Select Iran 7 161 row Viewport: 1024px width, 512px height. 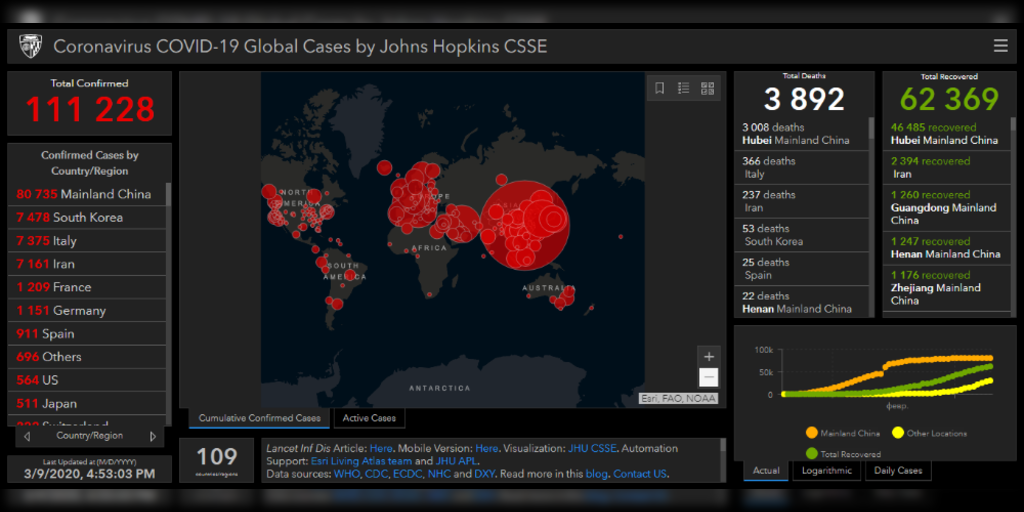[x=87, y=264]
